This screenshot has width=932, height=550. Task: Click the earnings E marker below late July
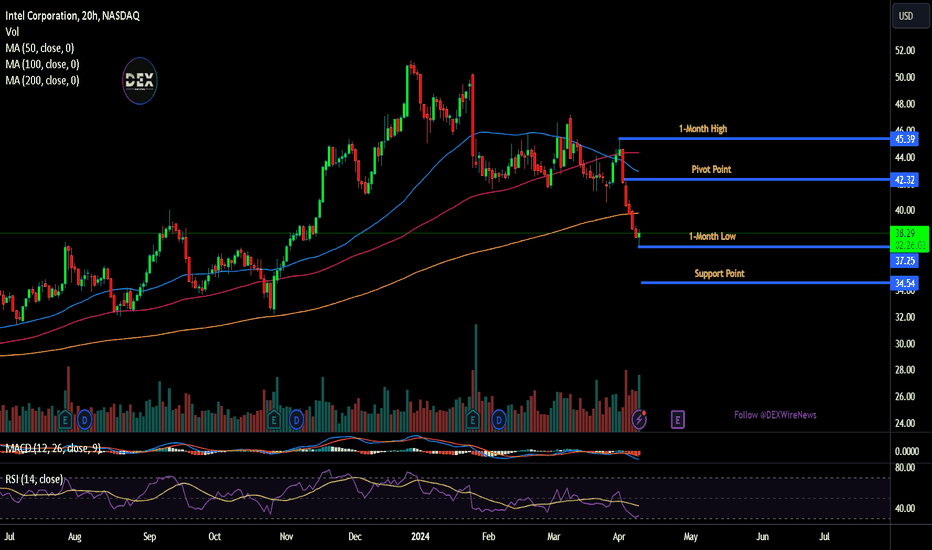pyautogui.click(x=65, y=420)
